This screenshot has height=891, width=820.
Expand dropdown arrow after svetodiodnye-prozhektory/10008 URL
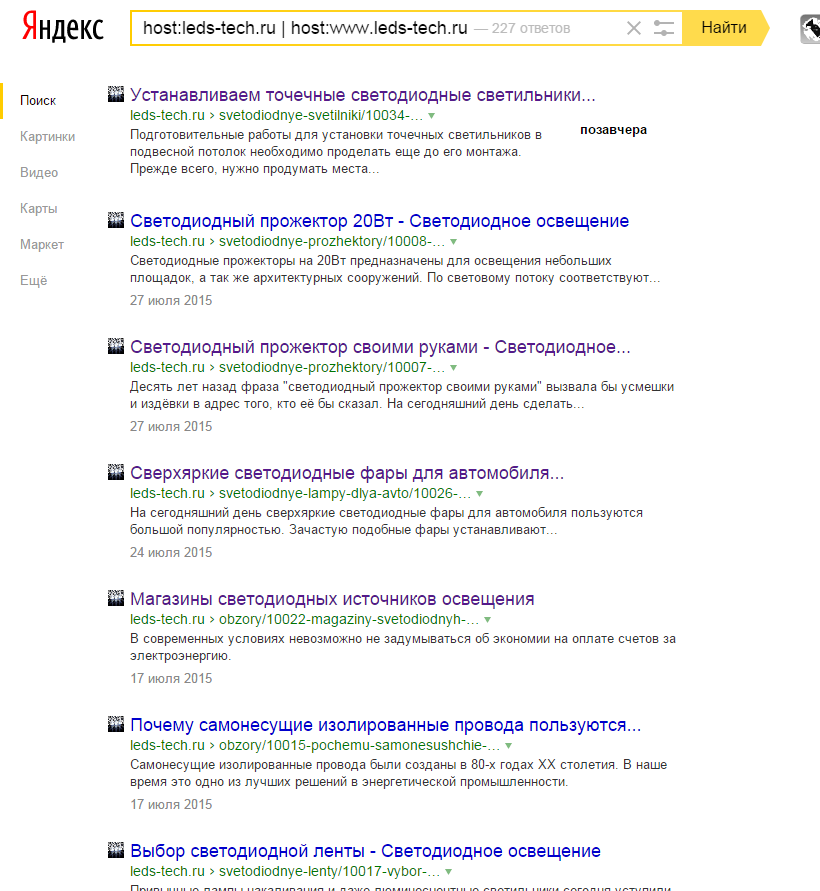tap(453, 242)
